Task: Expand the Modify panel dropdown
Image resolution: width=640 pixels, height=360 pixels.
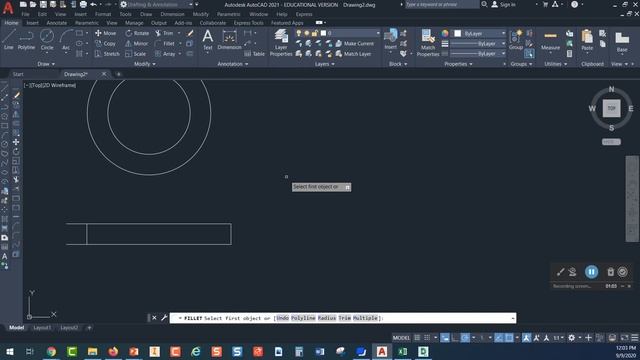Action: [x=145, y=64]
